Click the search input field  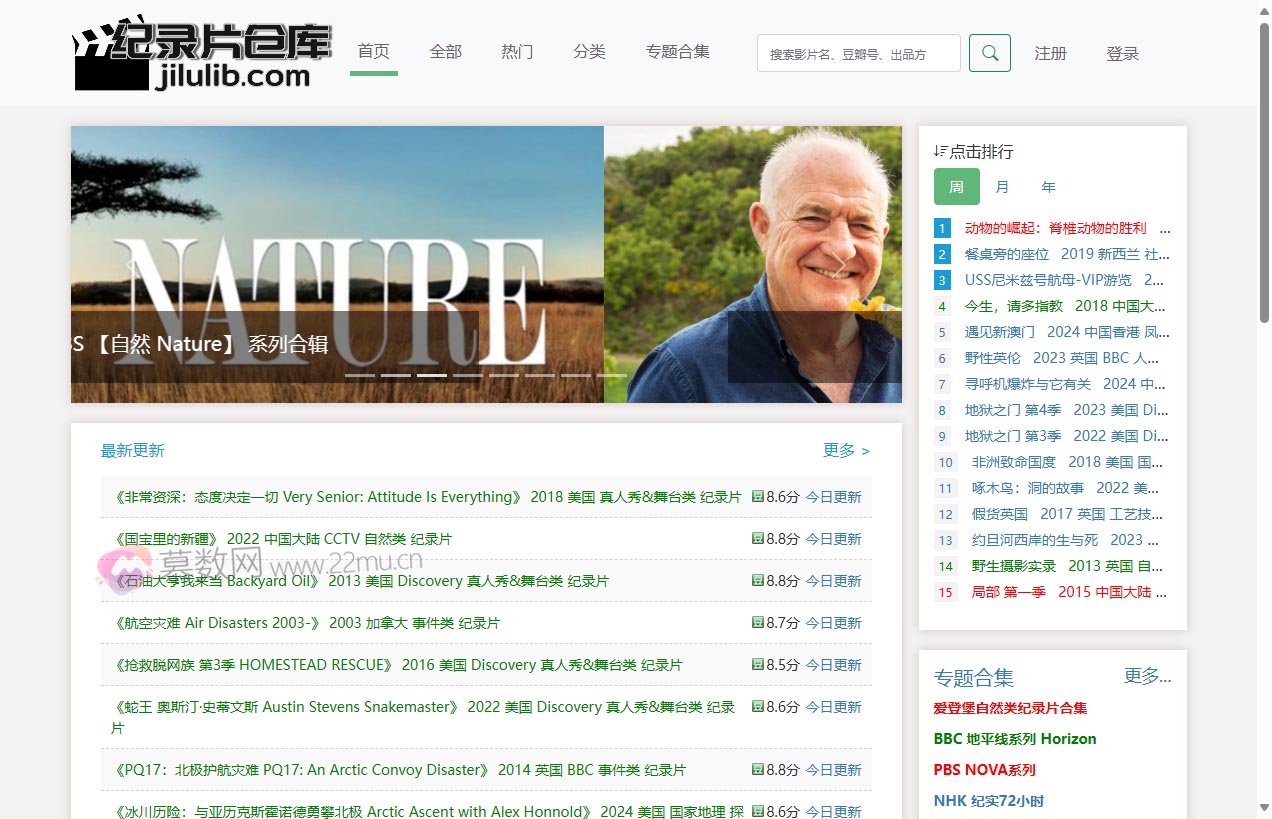click(x=858, y=53)
